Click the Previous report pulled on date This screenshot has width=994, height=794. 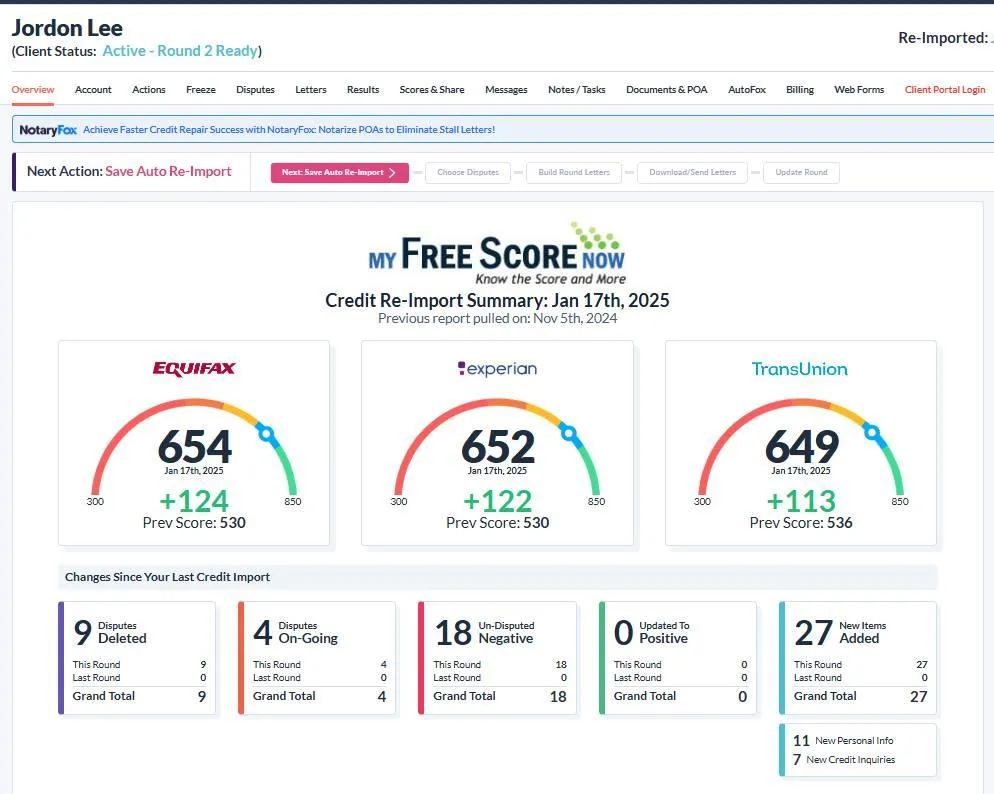pyautogui.click(x=497, y=318)
